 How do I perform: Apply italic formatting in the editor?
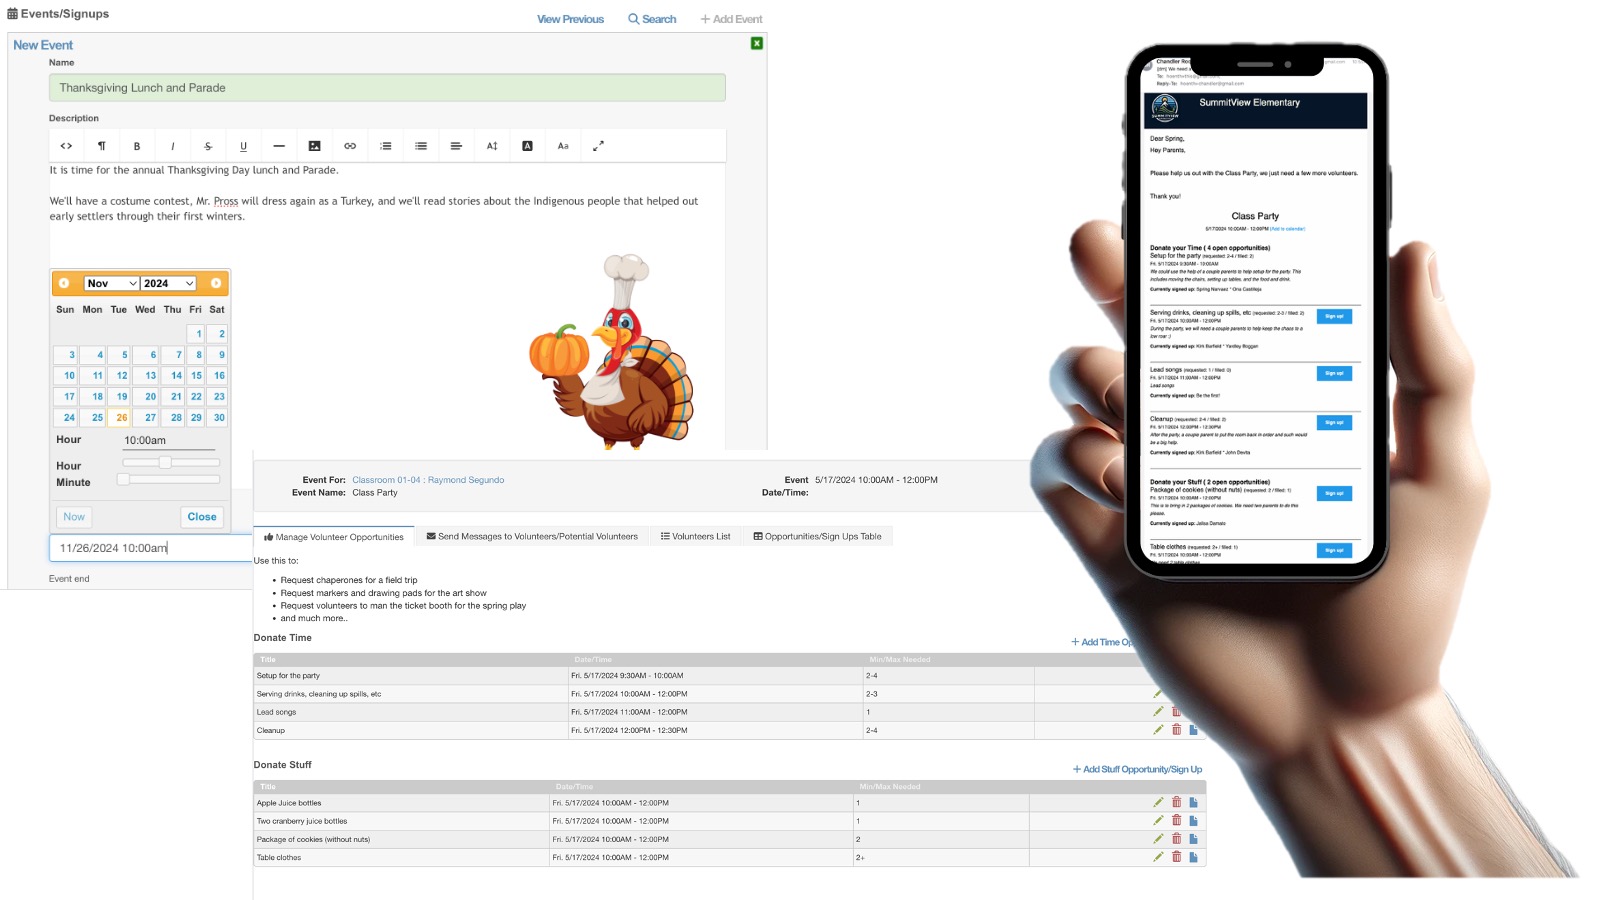[172, 146]
